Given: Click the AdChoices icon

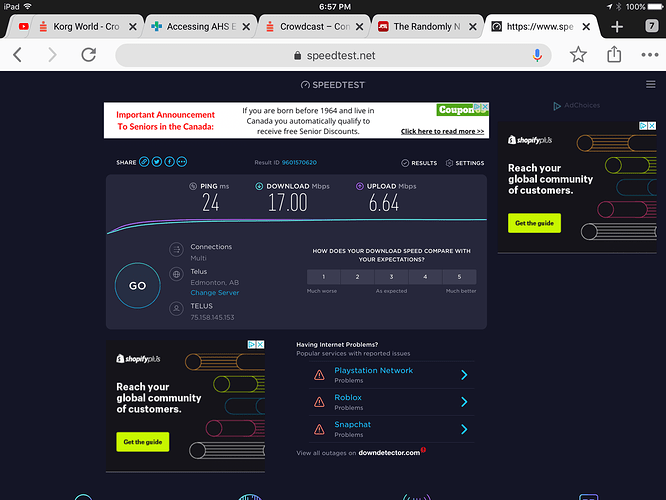Looking at the screenshot, I should (x=557, y=106).
